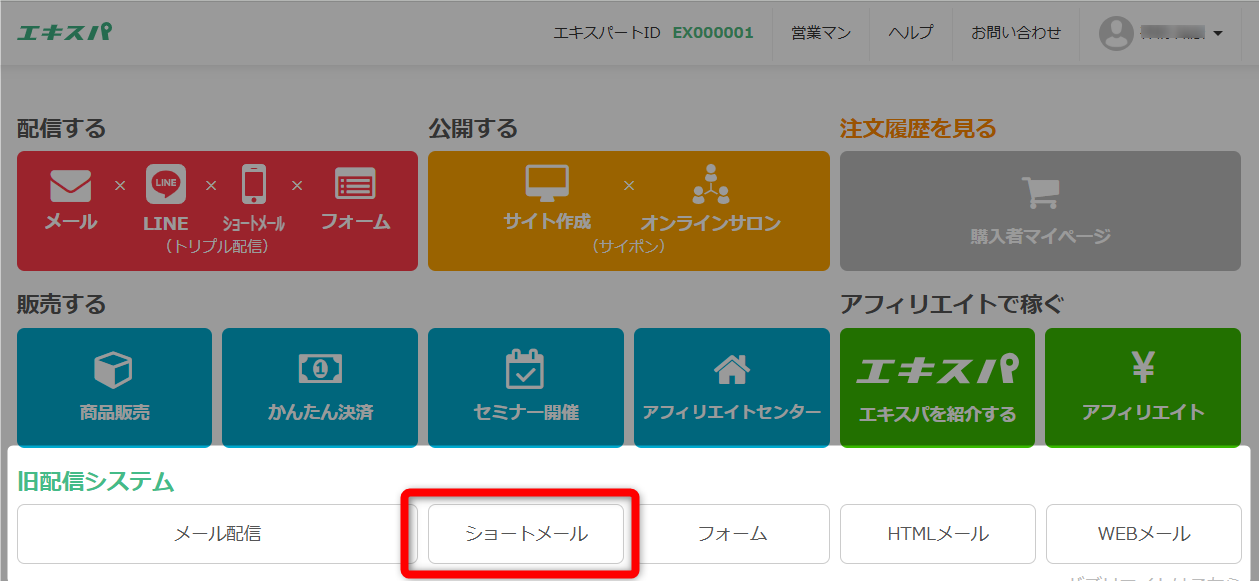Expand the account dropdown arrow
This screenshot has width=1259, height=581.
(1218, 34)
